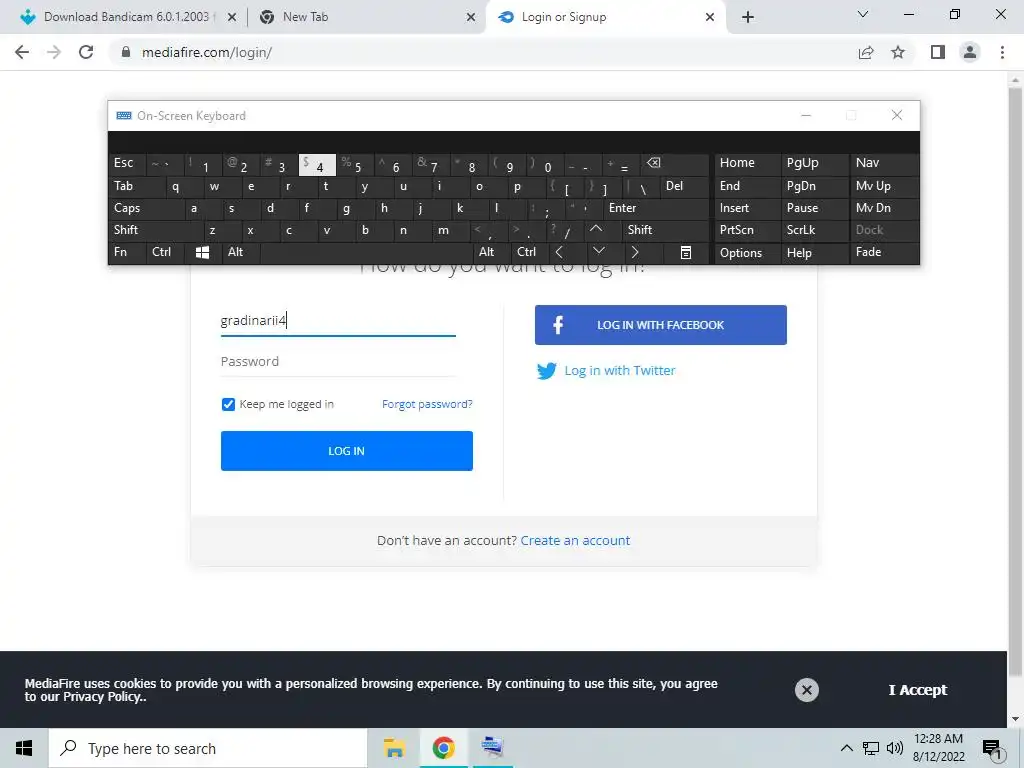Close the New Tab tab

(470, 17)
